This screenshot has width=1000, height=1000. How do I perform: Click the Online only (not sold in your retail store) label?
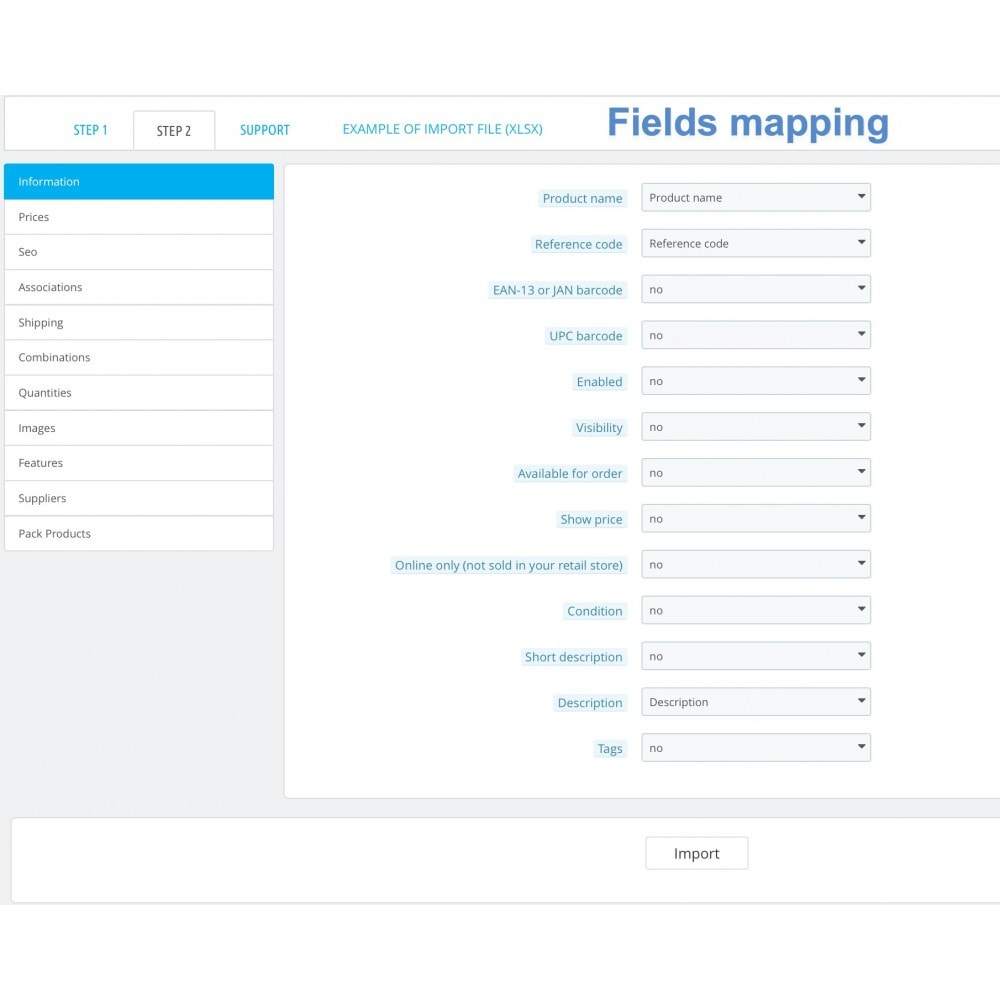click(508, 566)
